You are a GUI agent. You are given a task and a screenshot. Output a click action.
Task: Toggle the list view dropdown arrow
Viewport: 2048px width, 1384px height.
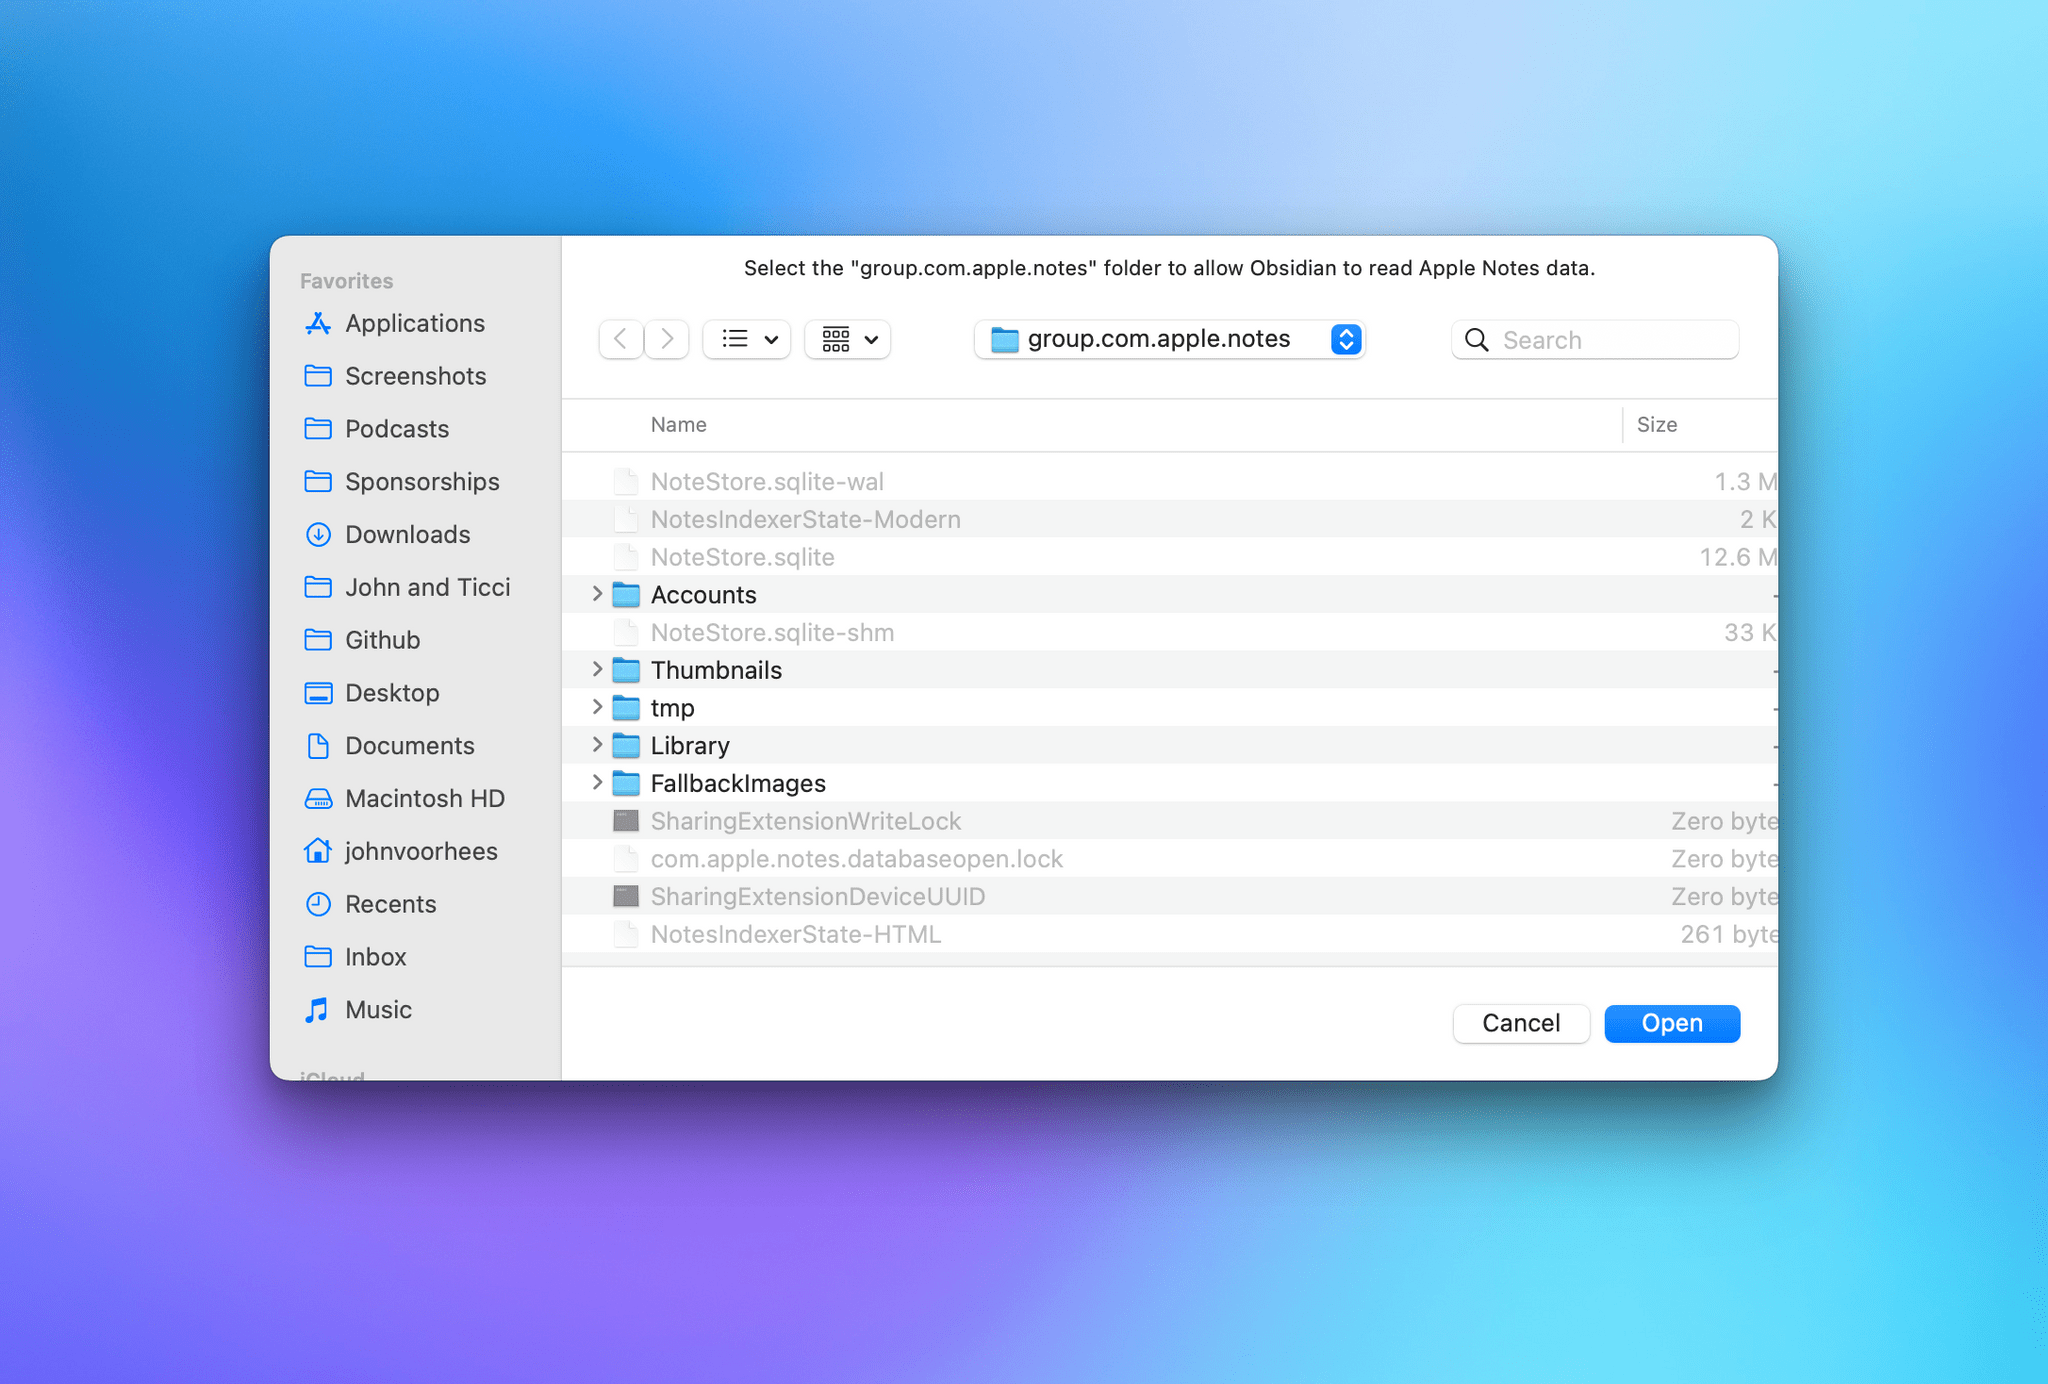pos(769,338)
